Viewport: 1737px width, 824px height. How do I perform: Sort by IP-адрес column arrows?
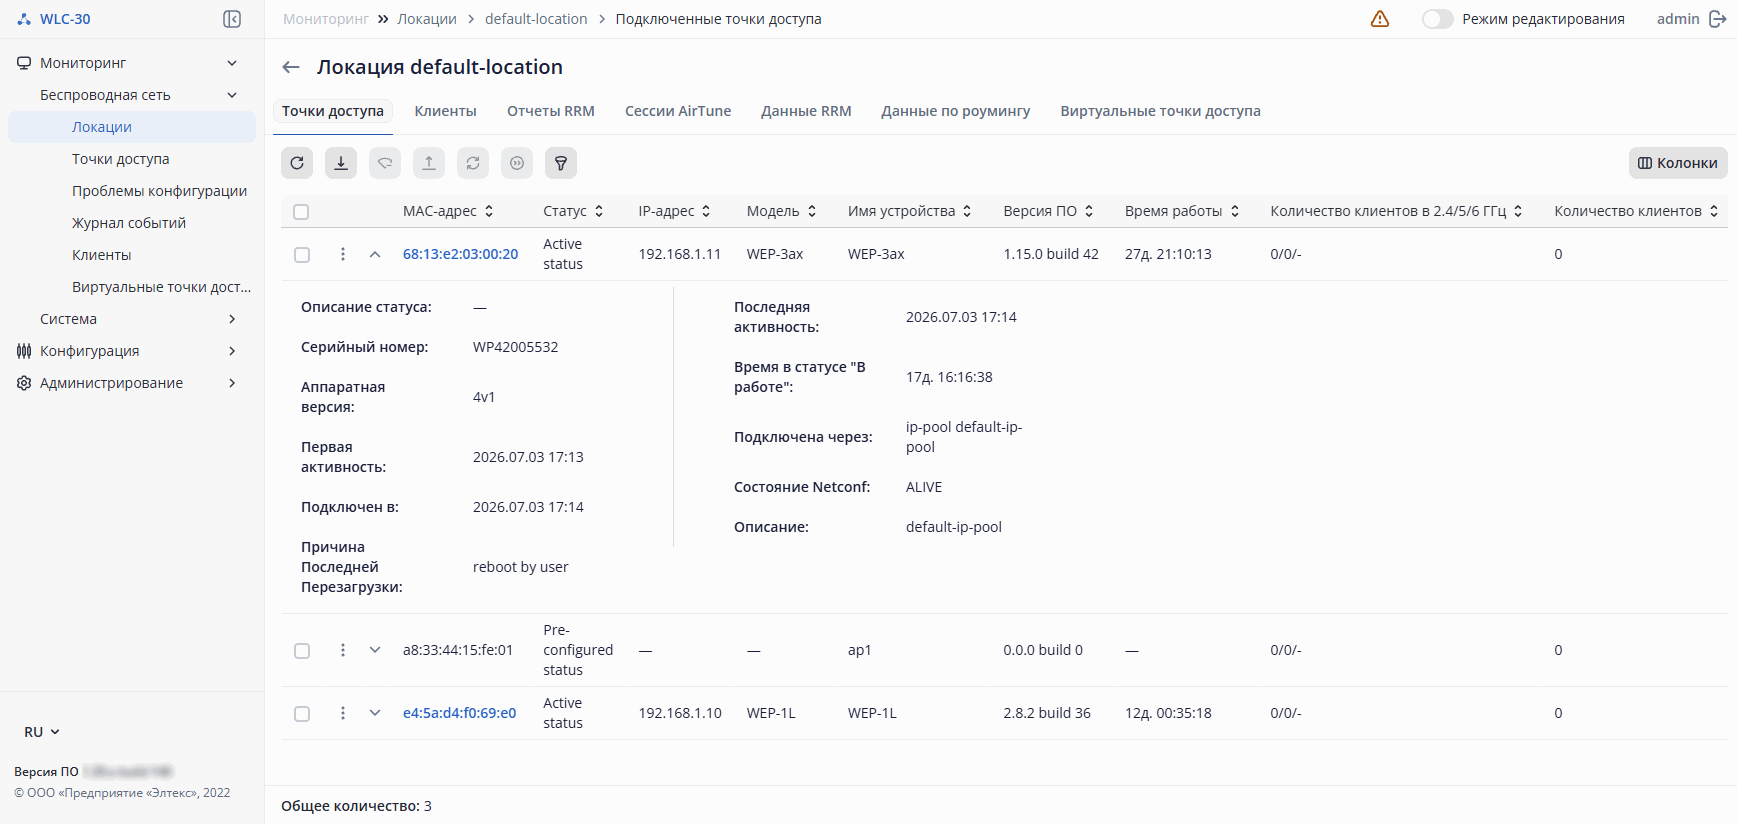706,211
